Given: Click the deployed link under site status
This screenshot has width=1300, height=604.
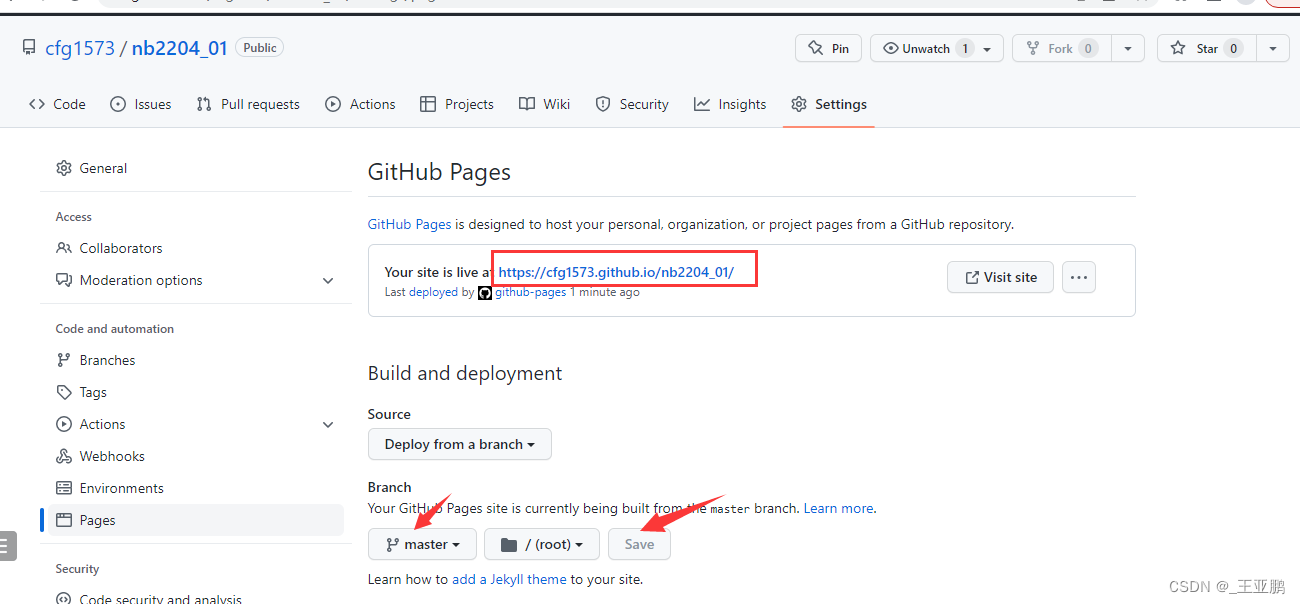Looking at the screenshot, I should coord(433,292).
